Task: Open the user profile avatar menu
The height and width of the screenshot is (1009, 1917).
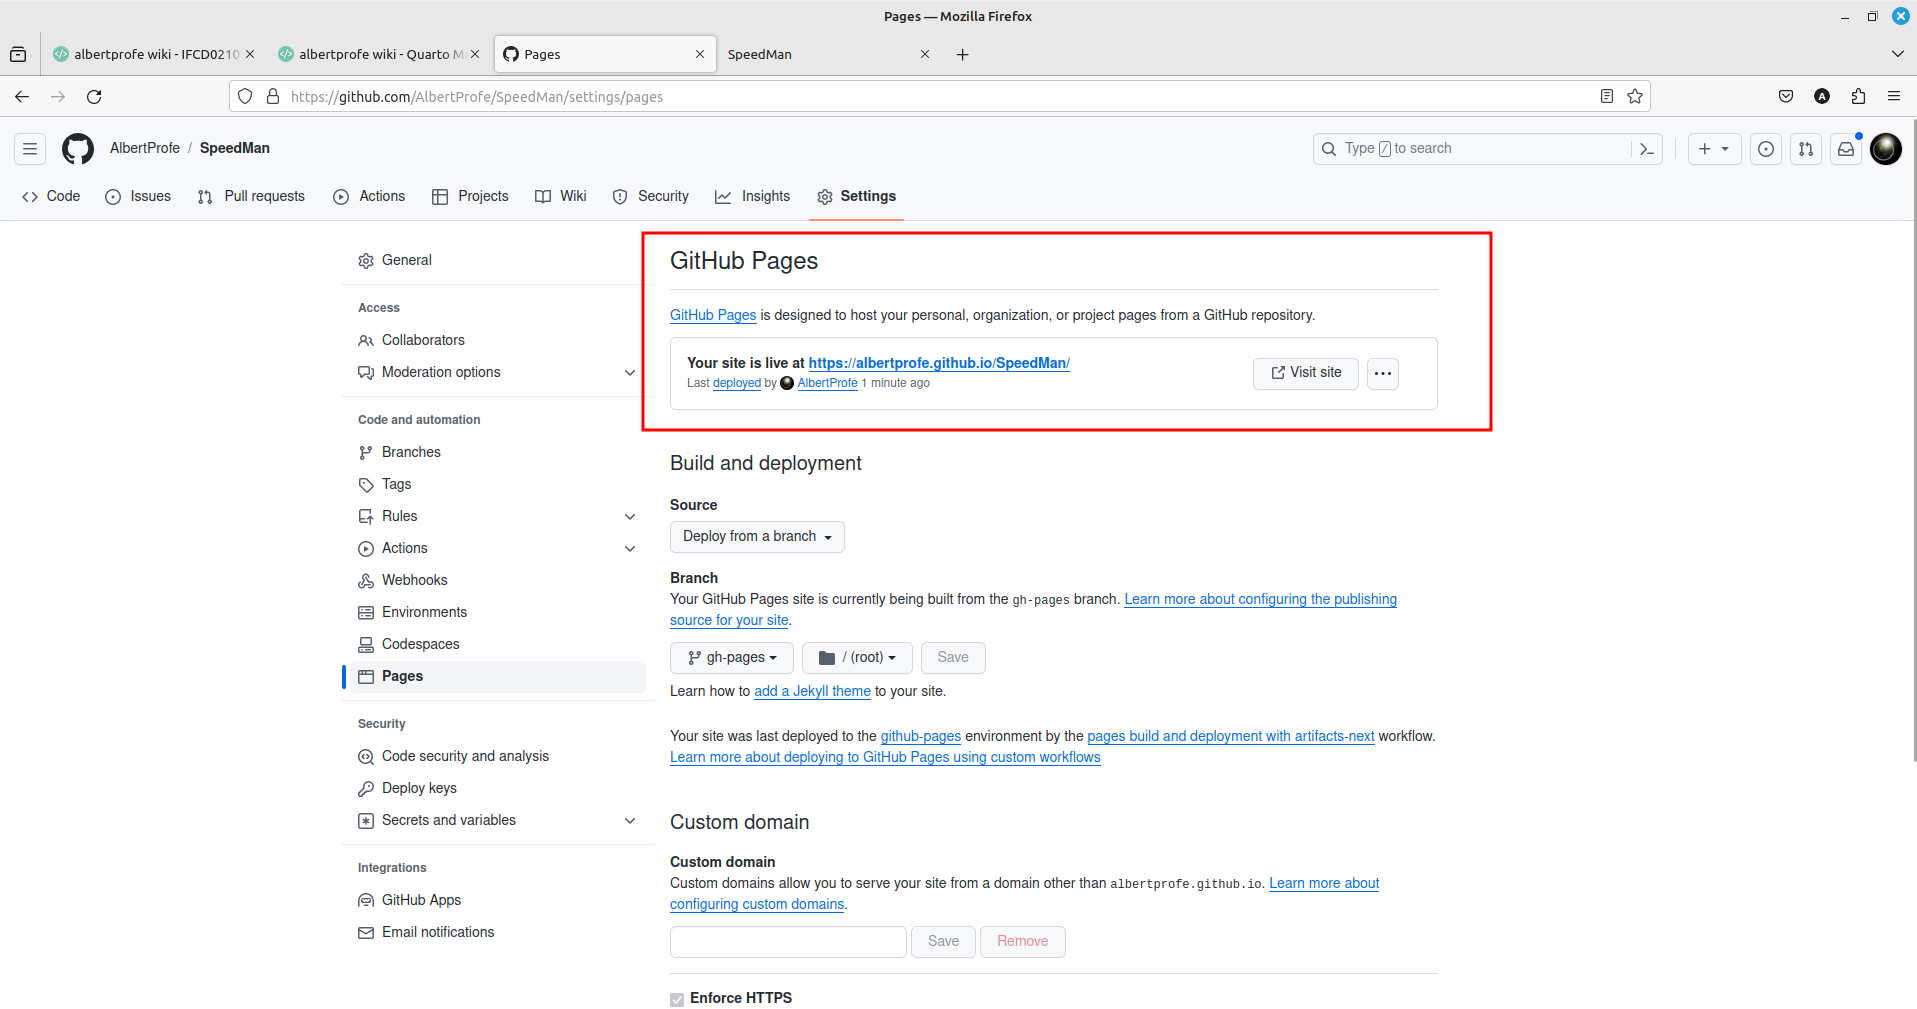Action: pos(1886,149)
